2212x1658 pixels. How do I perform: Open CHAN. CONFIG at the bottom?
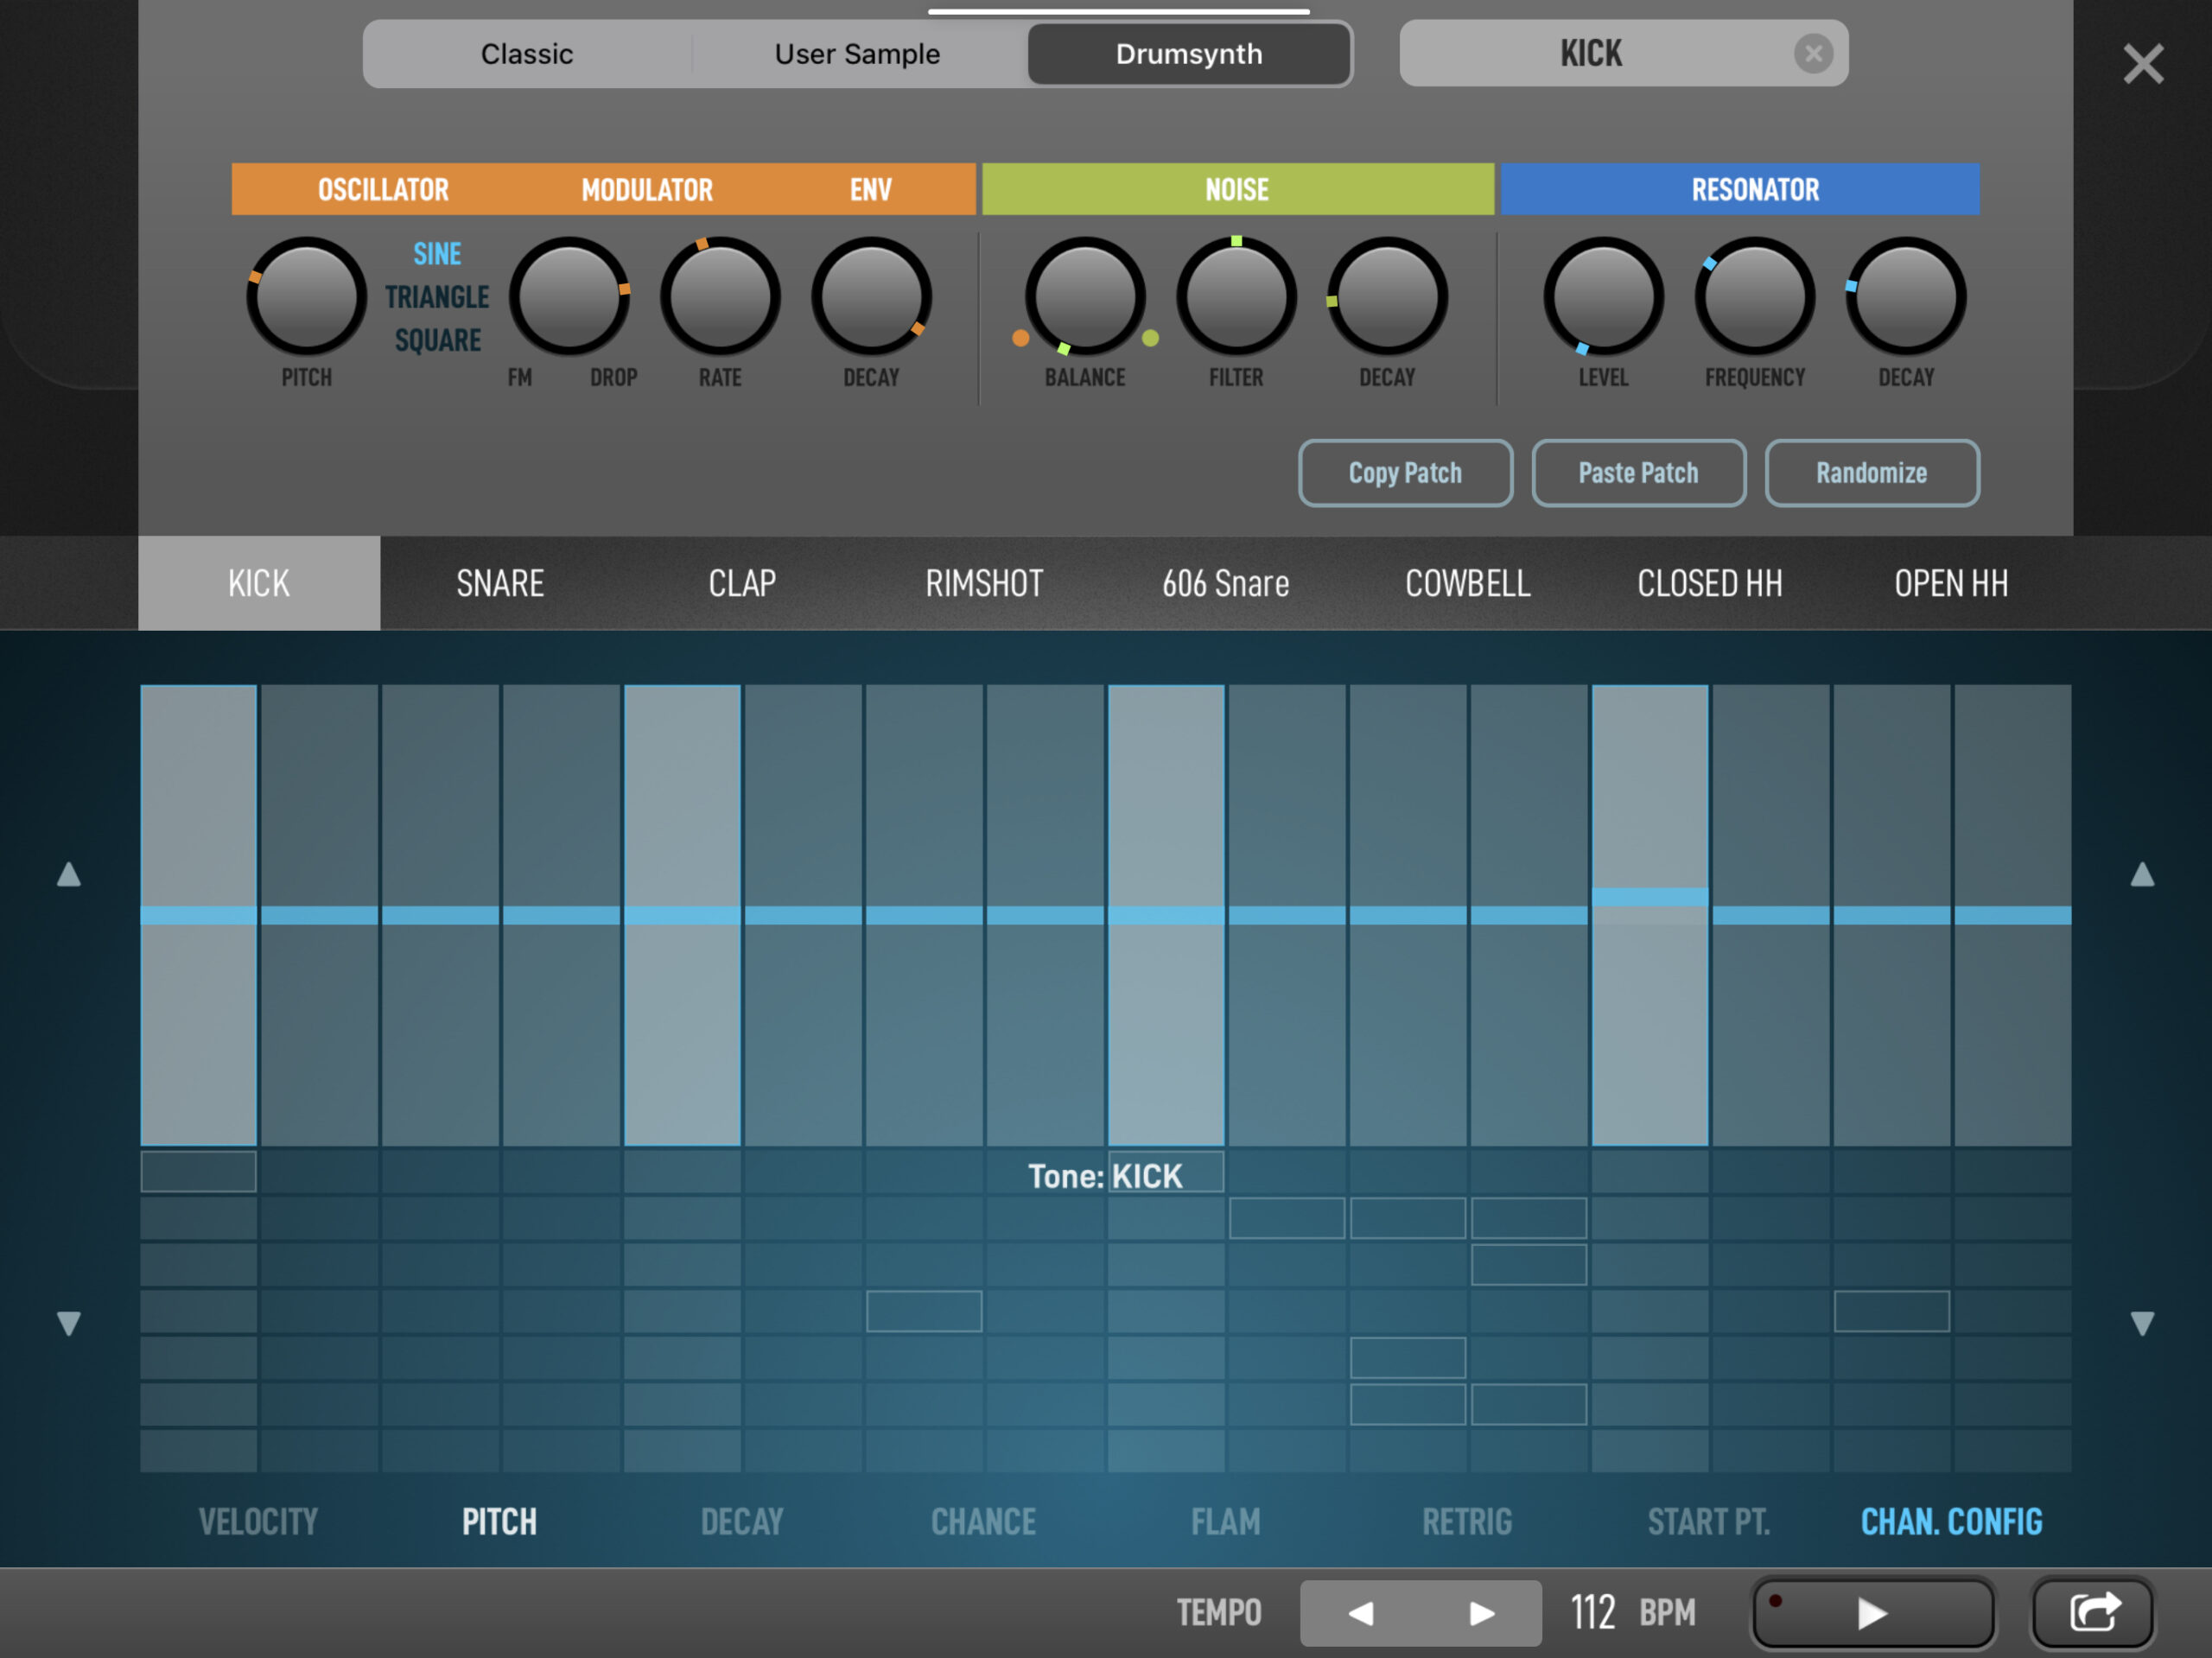point(1951,1521)
